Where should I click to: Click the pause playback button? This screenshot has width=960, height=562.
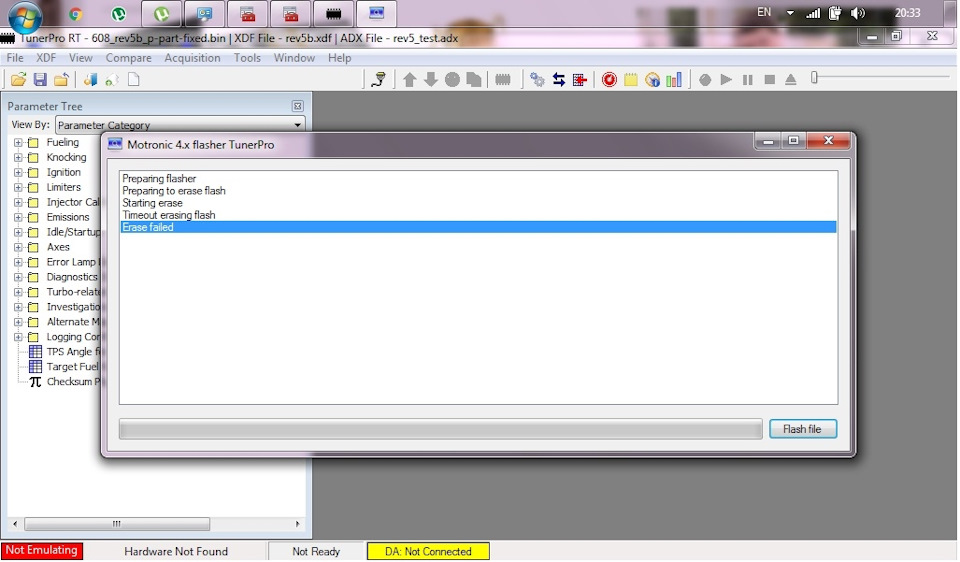[748, 80]
